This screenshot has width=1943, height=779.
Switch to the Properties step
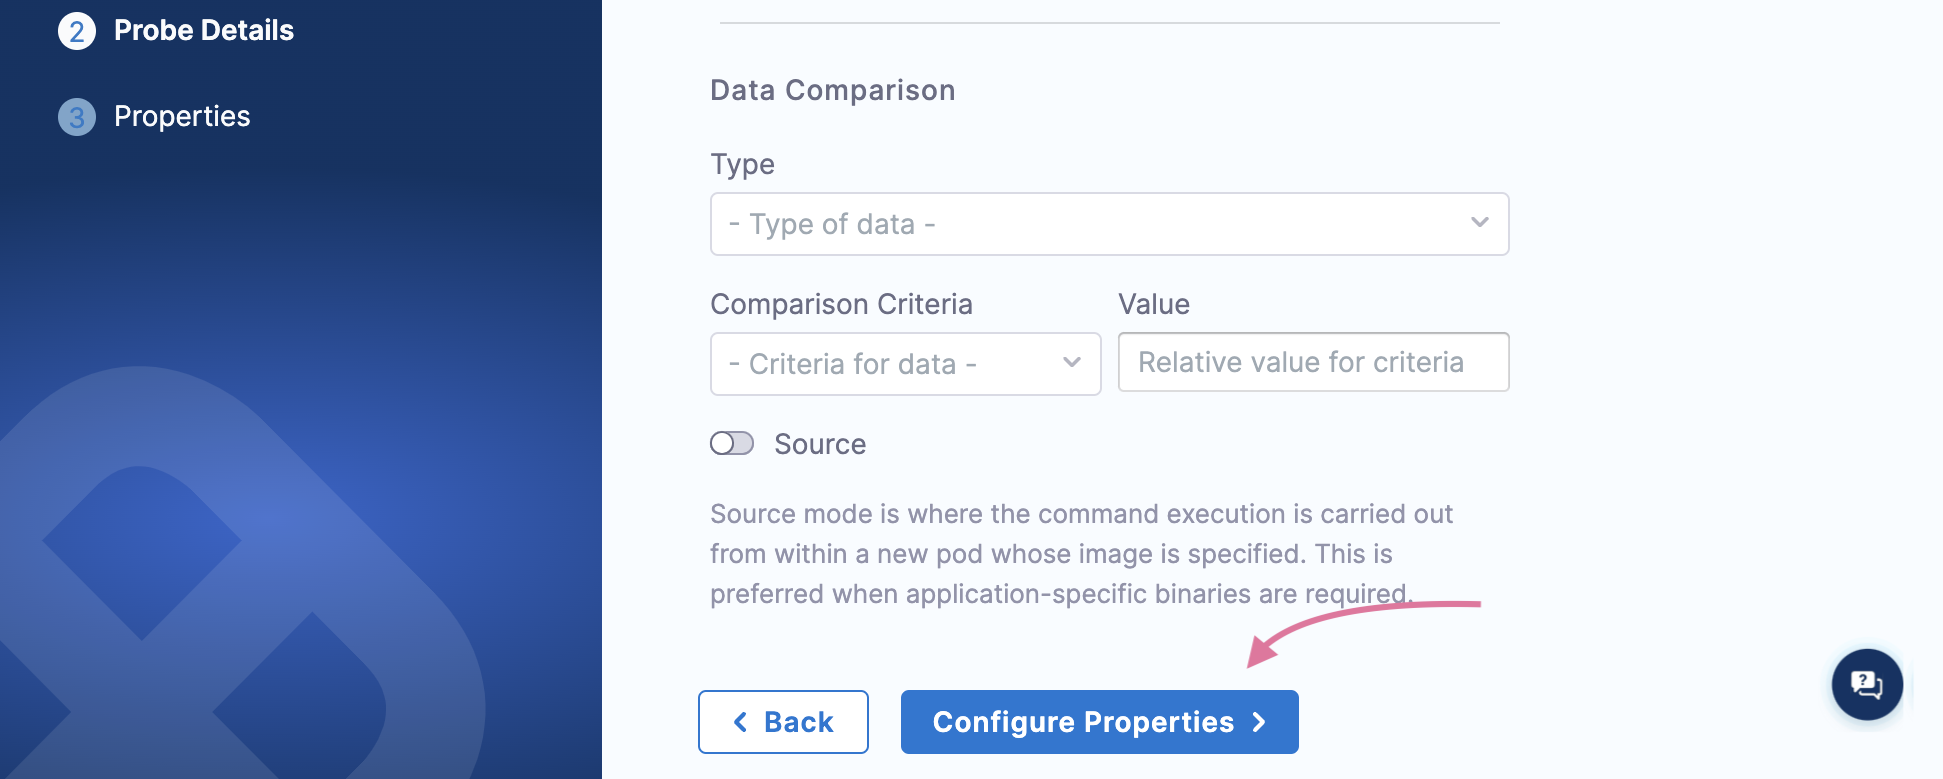[x=182, y=117]
